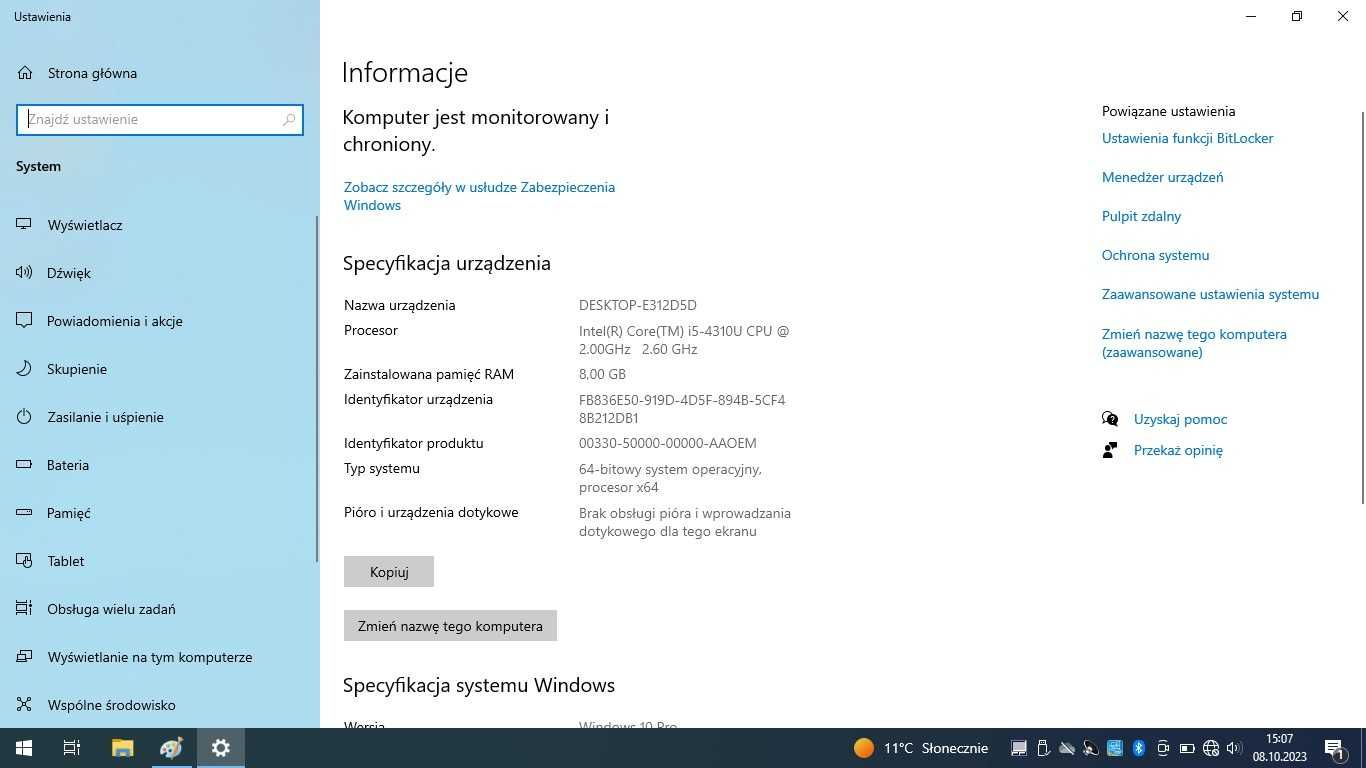Click the touchpad tray icon

pos(1019,748)
